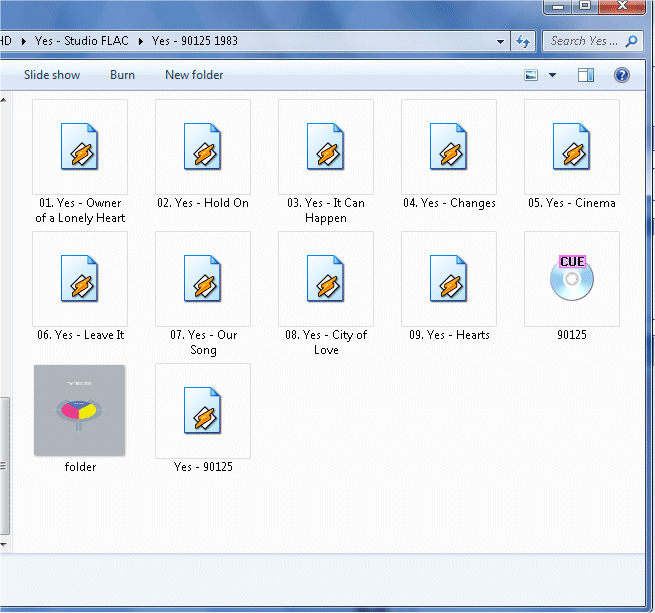Click the search magnifier icon
655x613 pixels.
pos(631,41)
